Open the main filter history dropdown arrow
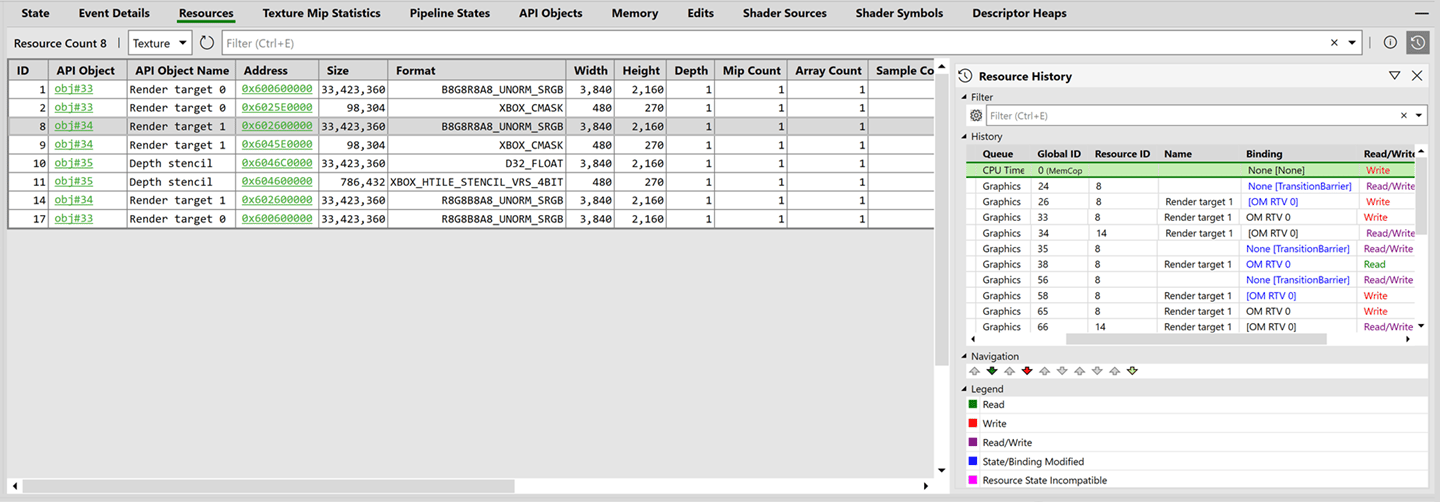The width and height of the screenshot is (1440, 502). [x=1353, y=43]
